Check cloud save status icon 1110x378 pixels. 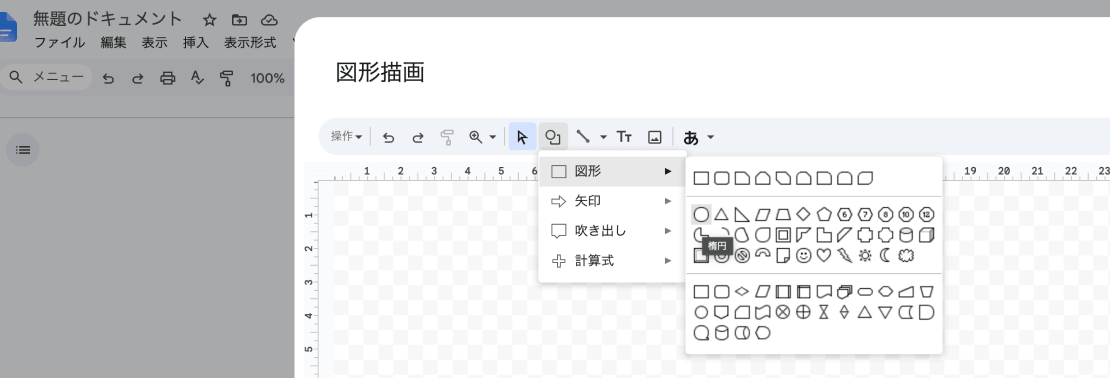pos(269,20)
